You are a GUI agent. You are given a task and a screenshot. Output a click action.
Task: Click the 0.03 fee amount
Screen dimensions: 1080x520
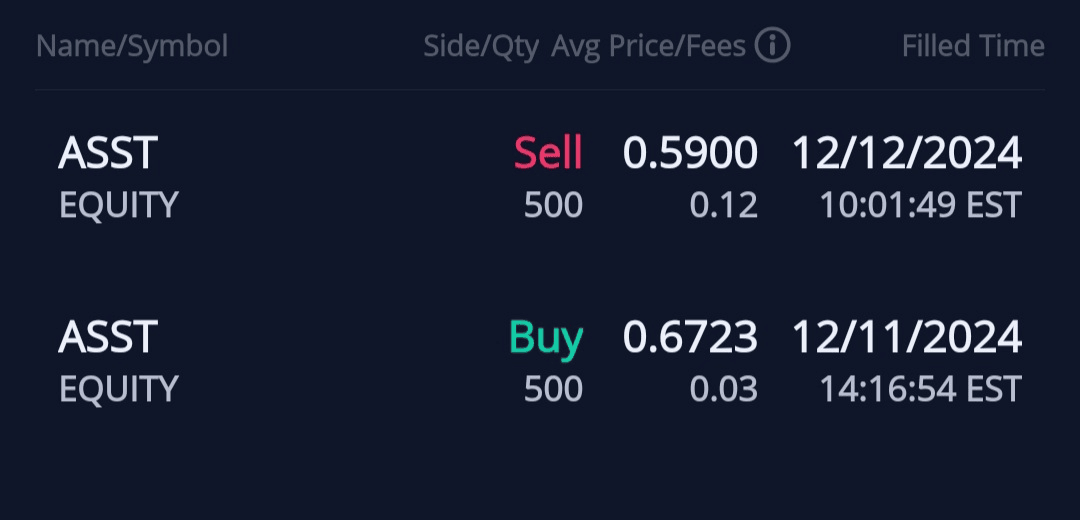724,389
